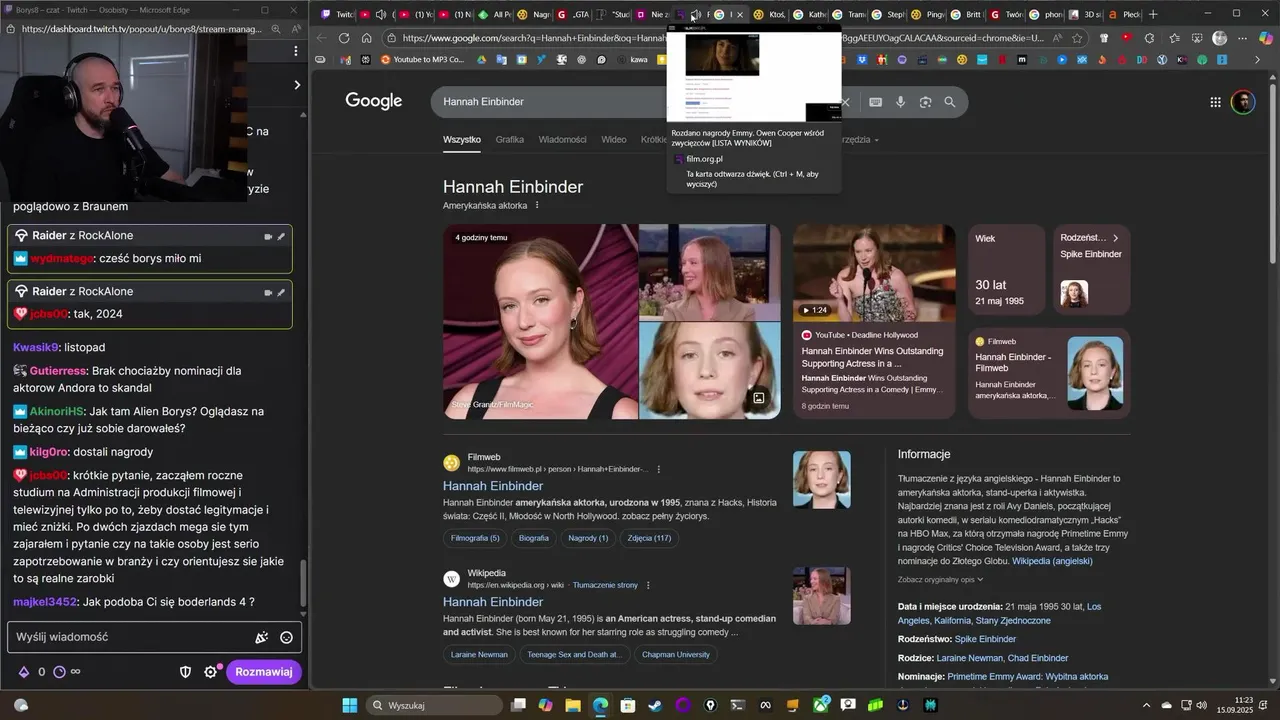The width and height of the screenshot is (1280, 720).
Task: Open Twitch chat window options menu
Action: click(295, 50)
